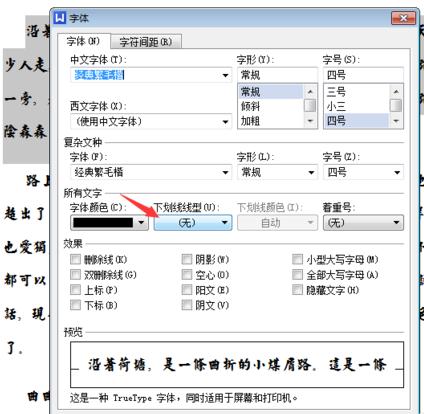This screenshot has width=424, height=414.
Task: Open the 着重号 dropdown
Action: (363, 222)
